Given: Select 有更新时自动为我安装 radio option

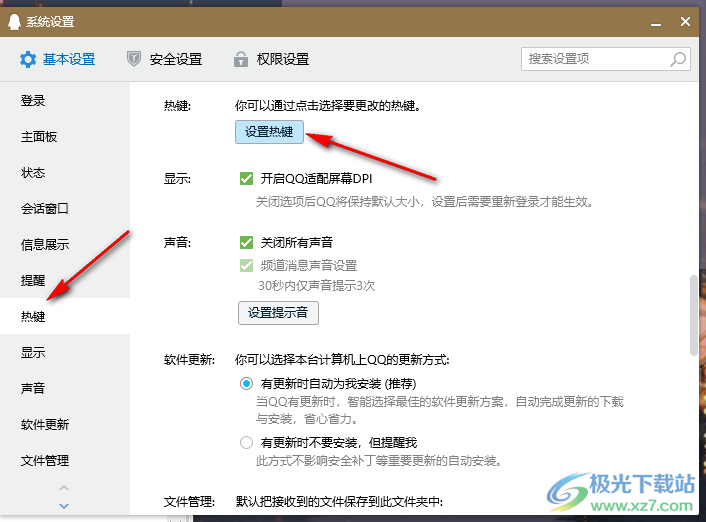Looking at the screenshot, I should coord(246,384).
